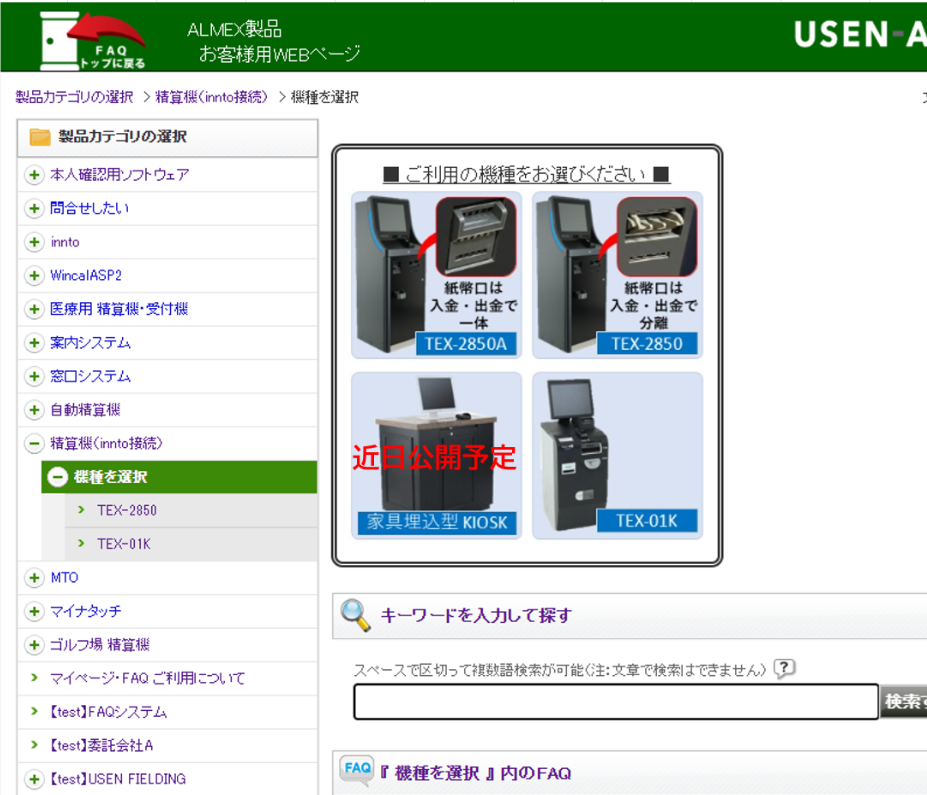Click the FAQ top return door icon

click(92, 41)
